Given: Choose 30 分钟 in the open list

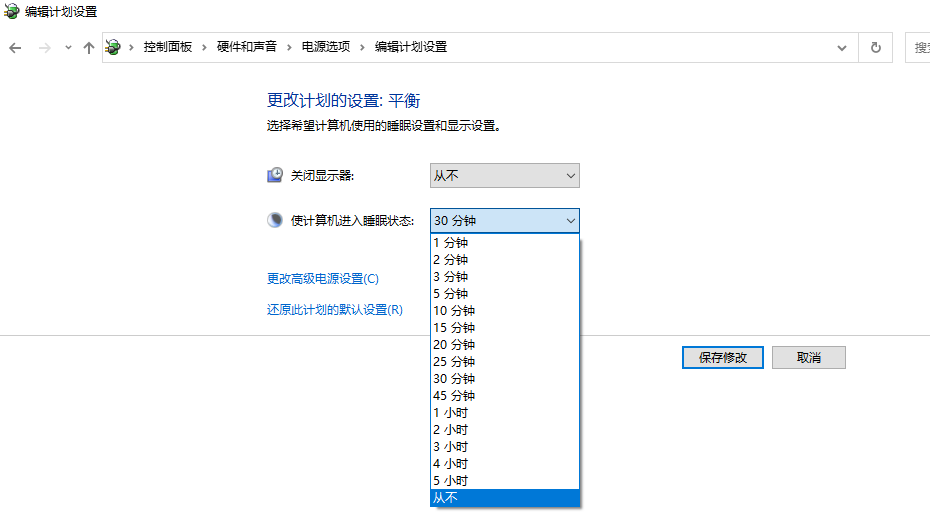Looking at the screenshot, I should [505, 379].
